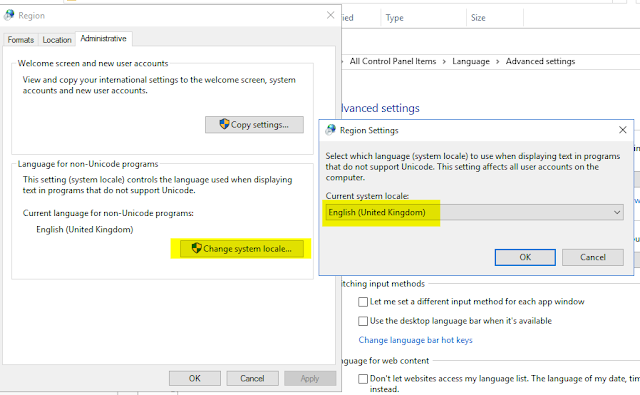Click All Control Panel Items breadcrumb
This screenshot has width=640, height=395.
point(393,61)
